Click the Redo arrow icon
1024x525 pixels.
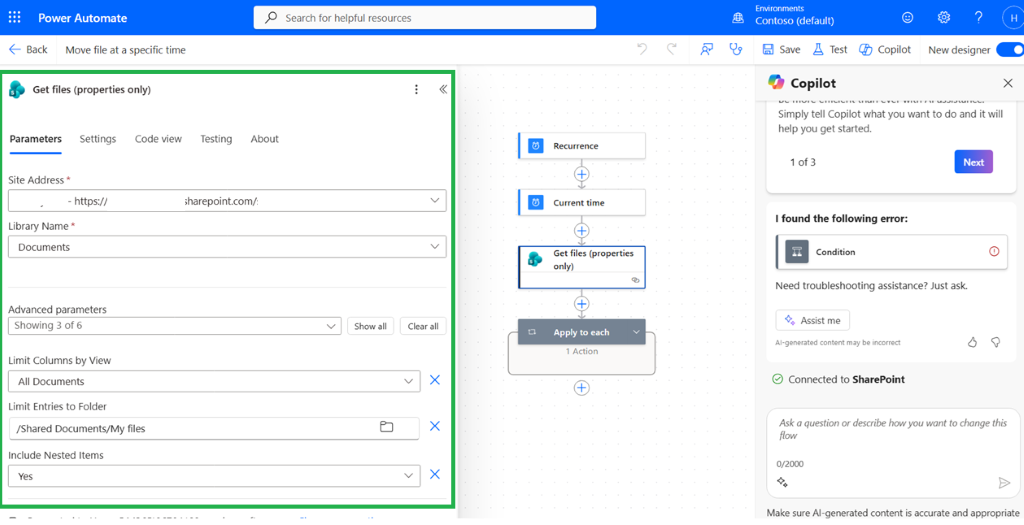point(671,50)
